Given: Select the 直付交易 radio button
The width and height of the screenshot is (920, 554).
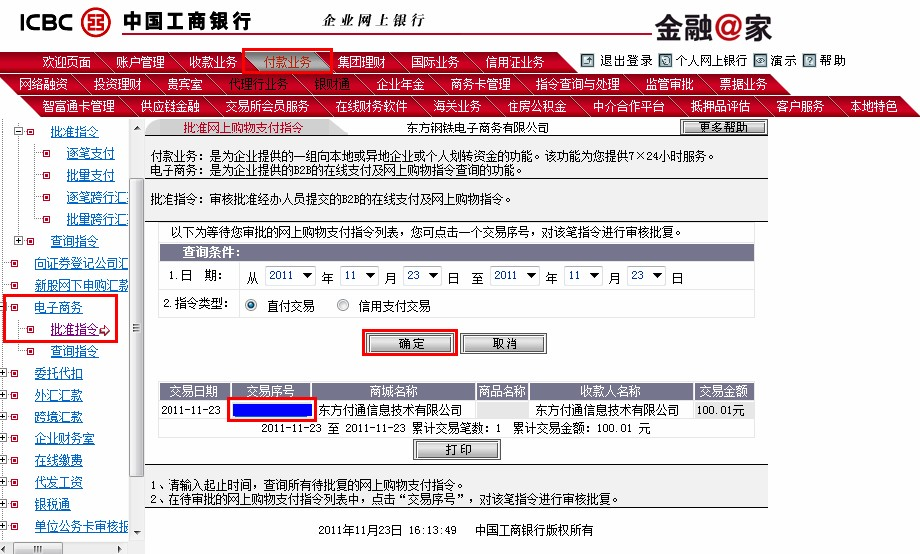Looking at the screenshot, I should coord(251,305).
